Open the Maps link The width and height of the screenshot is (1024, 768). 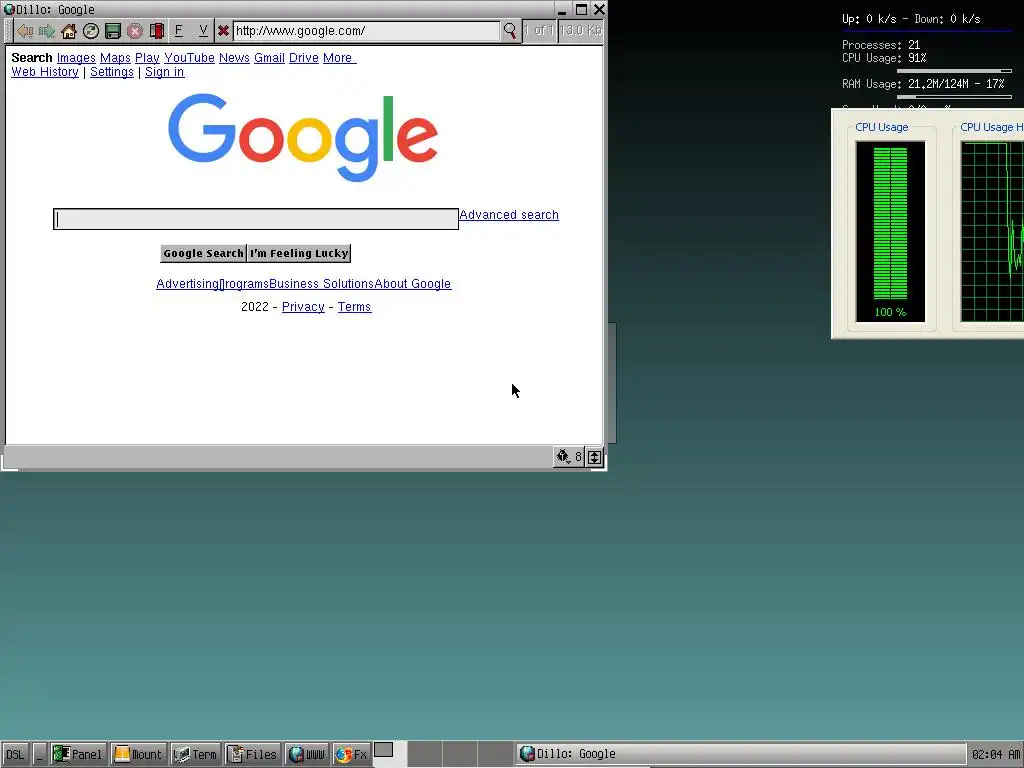115,58
